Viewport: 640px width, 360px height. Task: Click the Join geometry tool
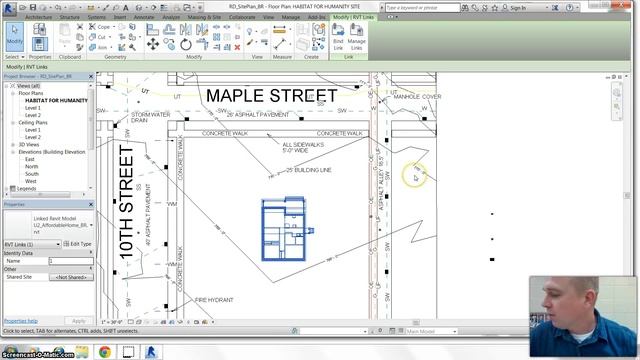[98, 47]
